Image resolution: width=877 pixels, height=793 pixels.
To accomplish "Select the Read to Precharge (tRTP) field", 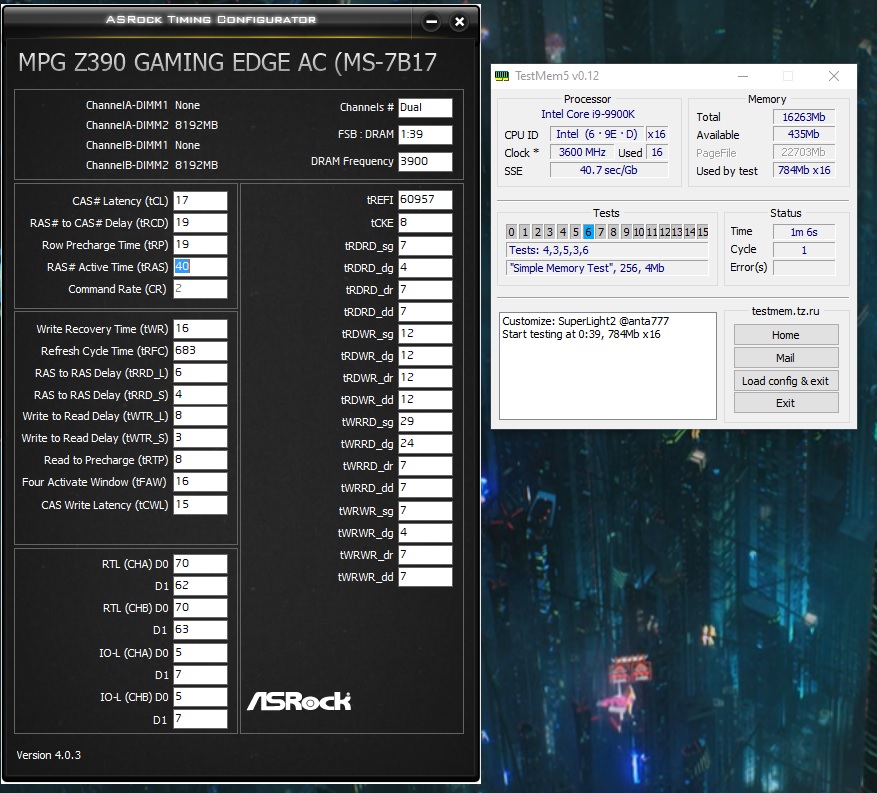I will [200, 460].
